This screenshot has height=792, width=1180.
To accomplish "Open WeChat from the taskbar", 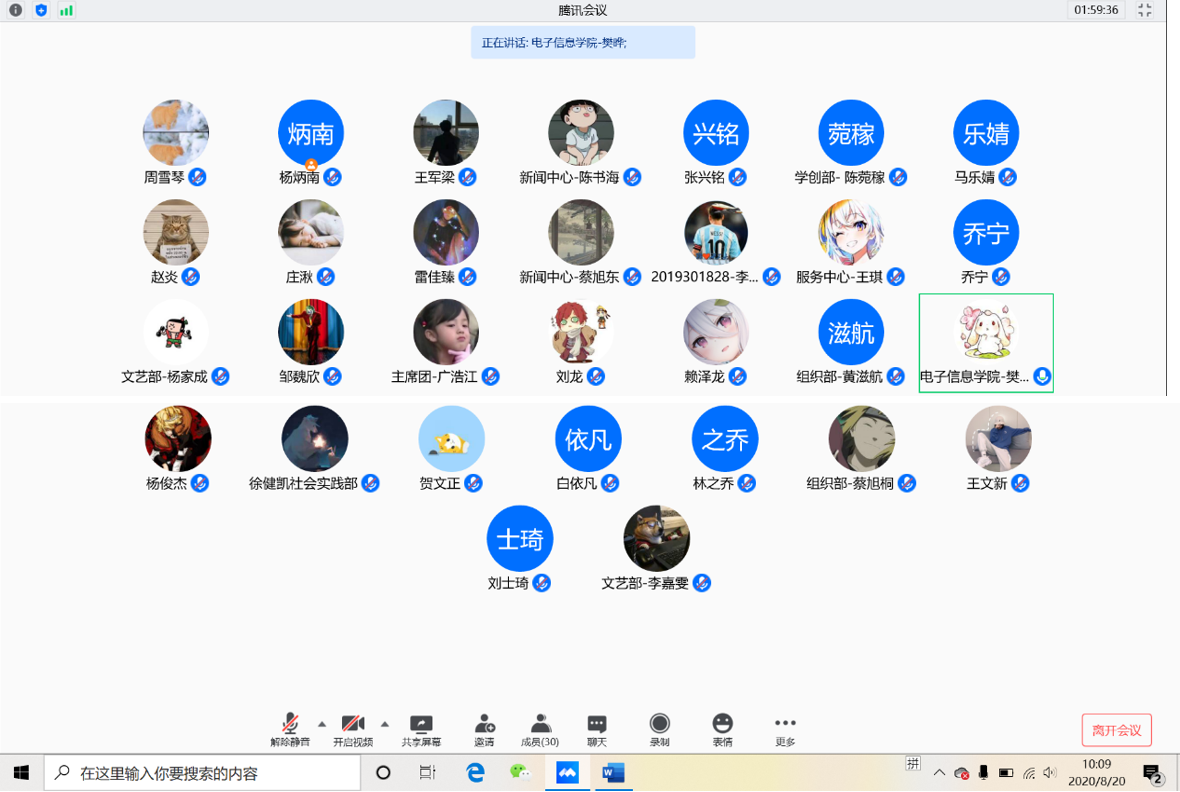I will [520, 772].
